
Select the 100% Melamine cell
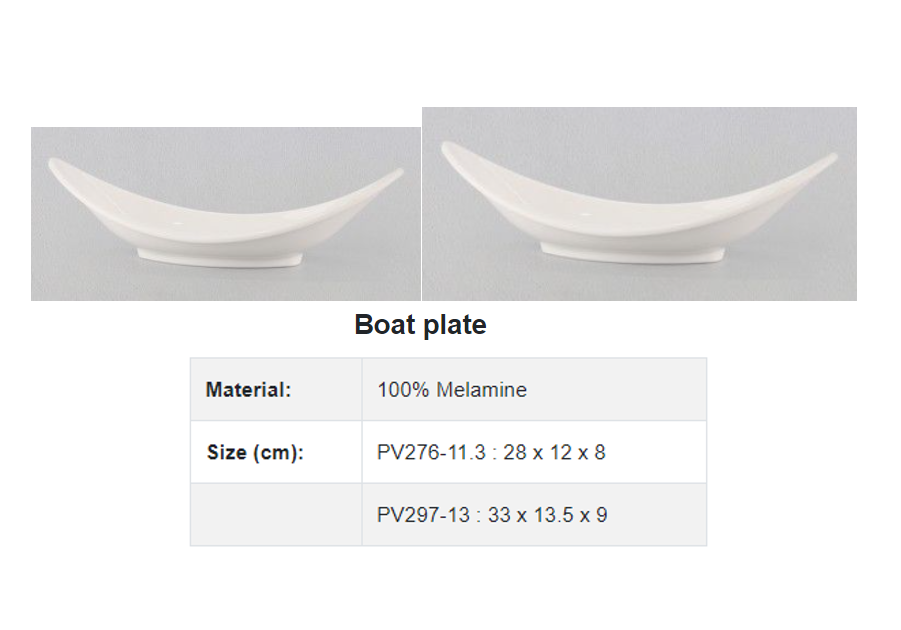coord(534,390)
